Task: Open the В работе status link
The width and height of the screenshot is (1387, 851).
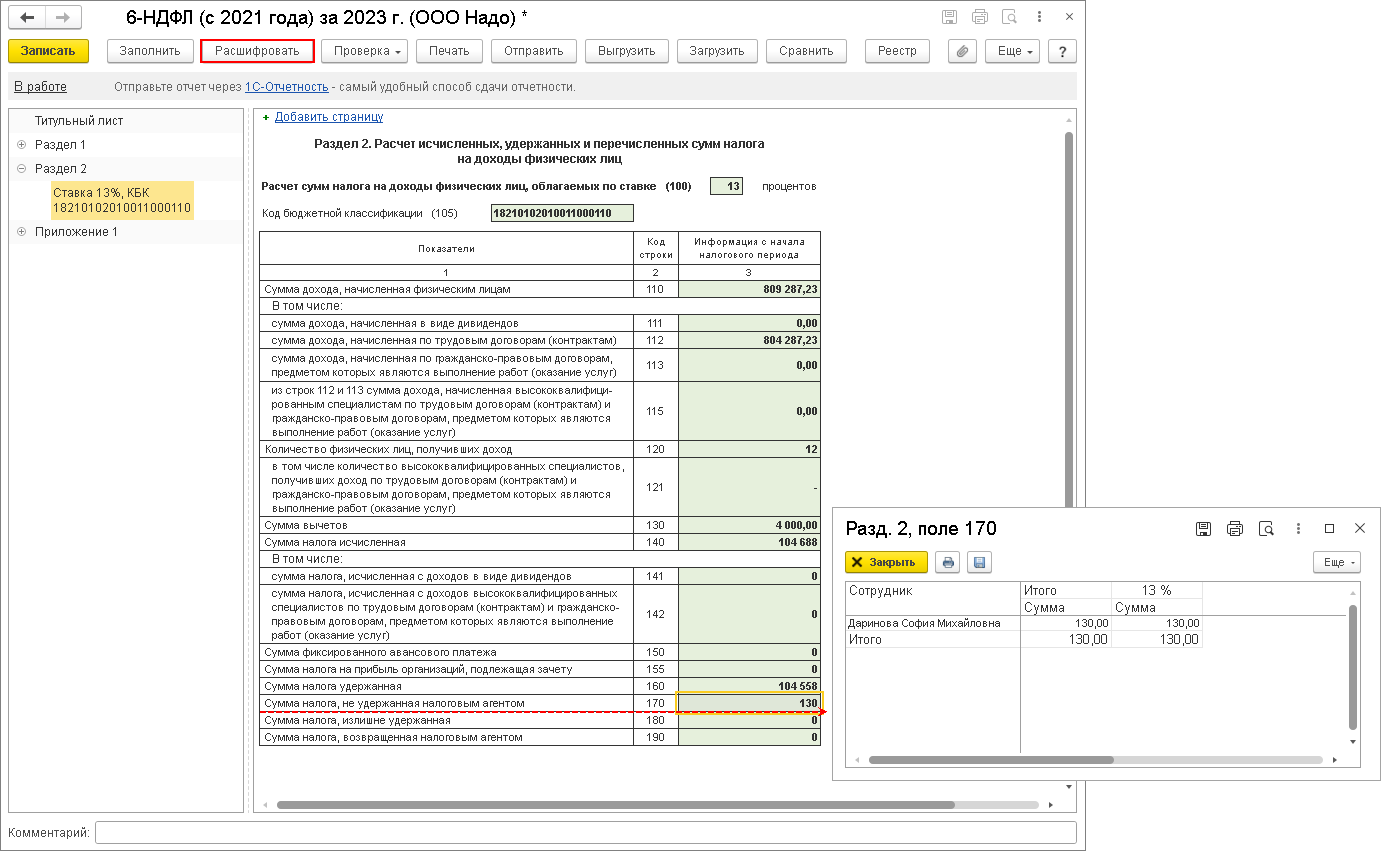Action: click(40, 87)
